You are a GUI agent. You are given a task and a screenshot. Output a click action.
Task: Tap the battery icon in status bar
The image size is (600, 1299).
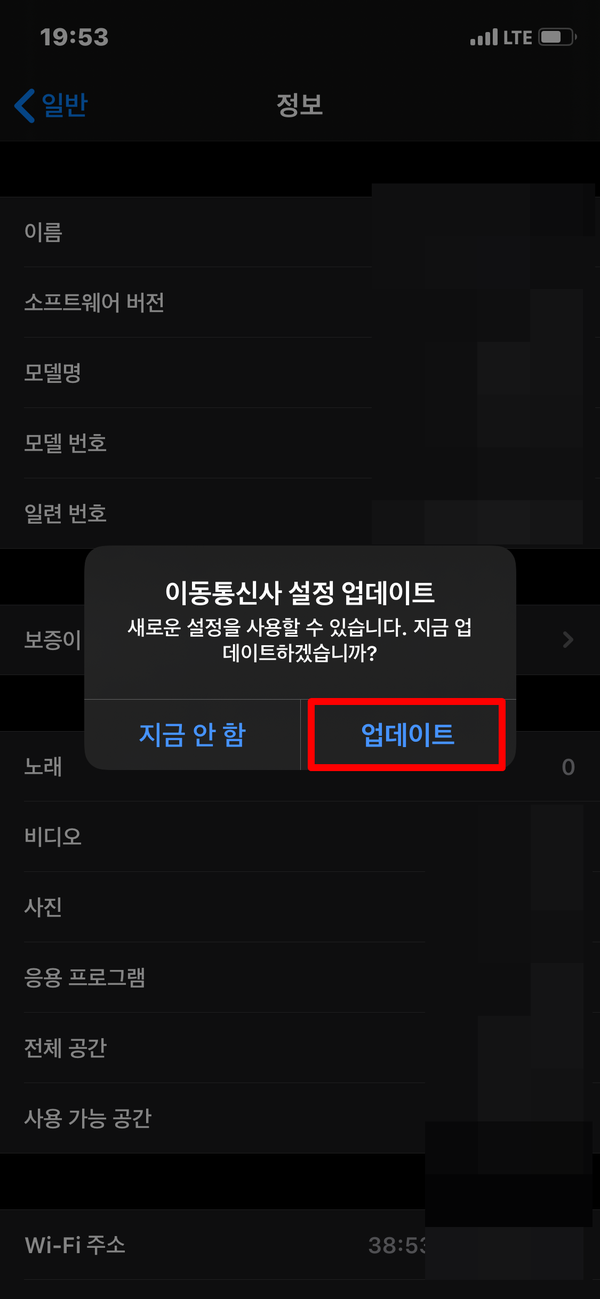(x=557, y=38)
